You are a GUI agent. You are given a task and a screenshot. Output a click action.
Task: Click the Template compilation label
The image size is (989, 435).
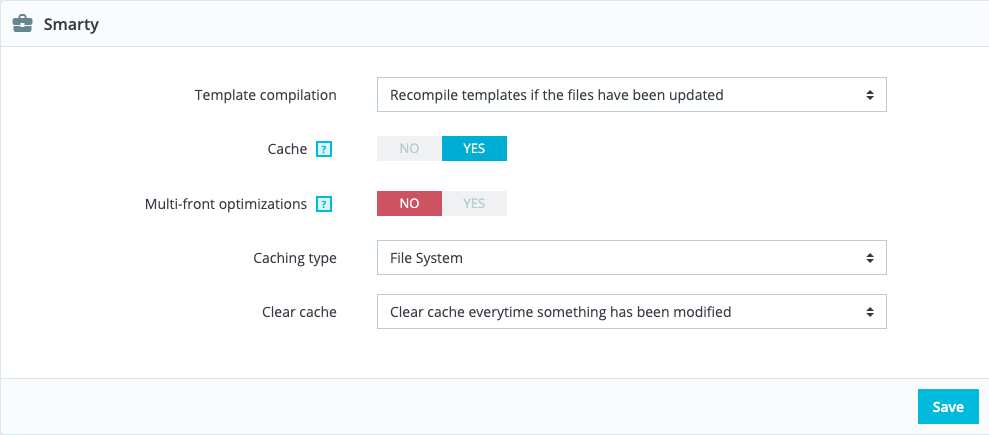coord(265,95)
